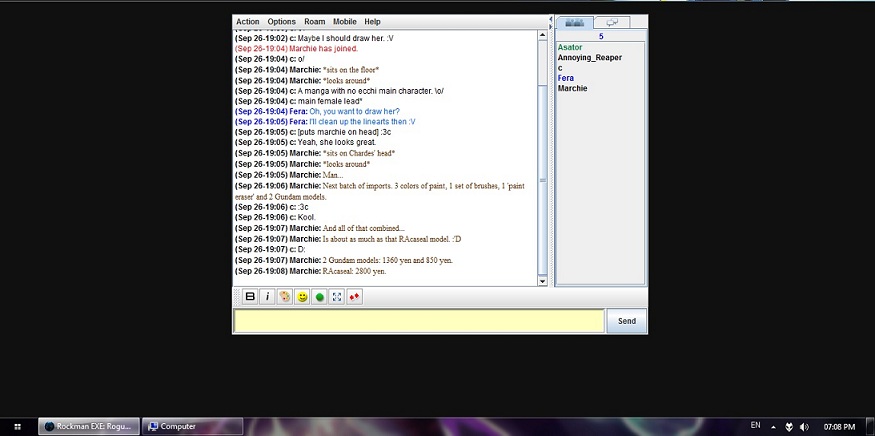Screen dimensions: 875x436
Task: Open the Windows Start button
Action: pos(17,427)
